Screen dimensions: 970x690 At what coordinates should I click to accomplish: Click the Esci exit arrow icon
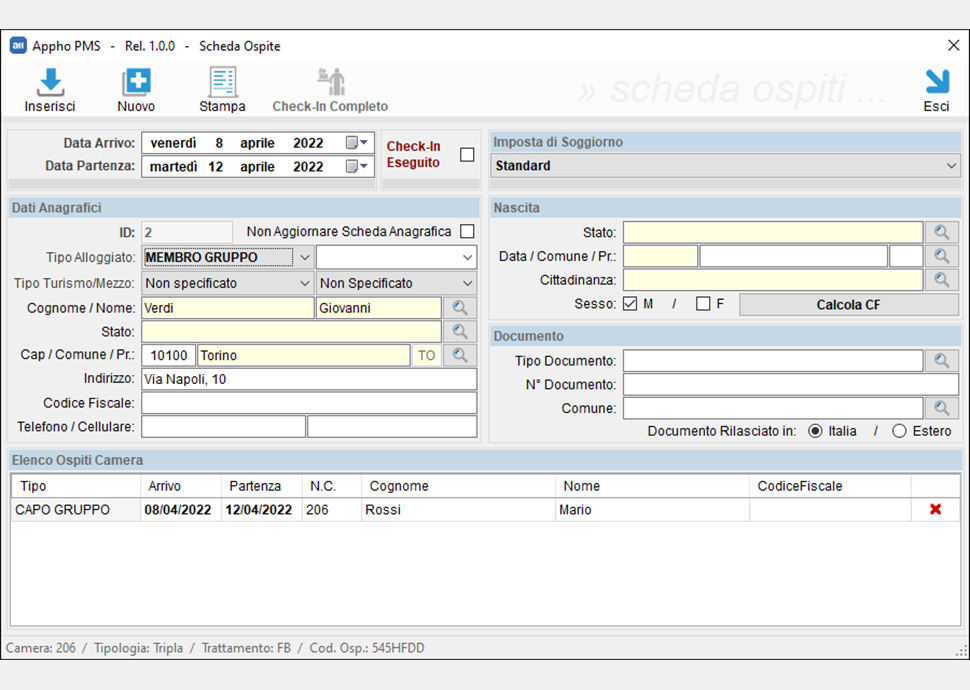click(937, 82)
